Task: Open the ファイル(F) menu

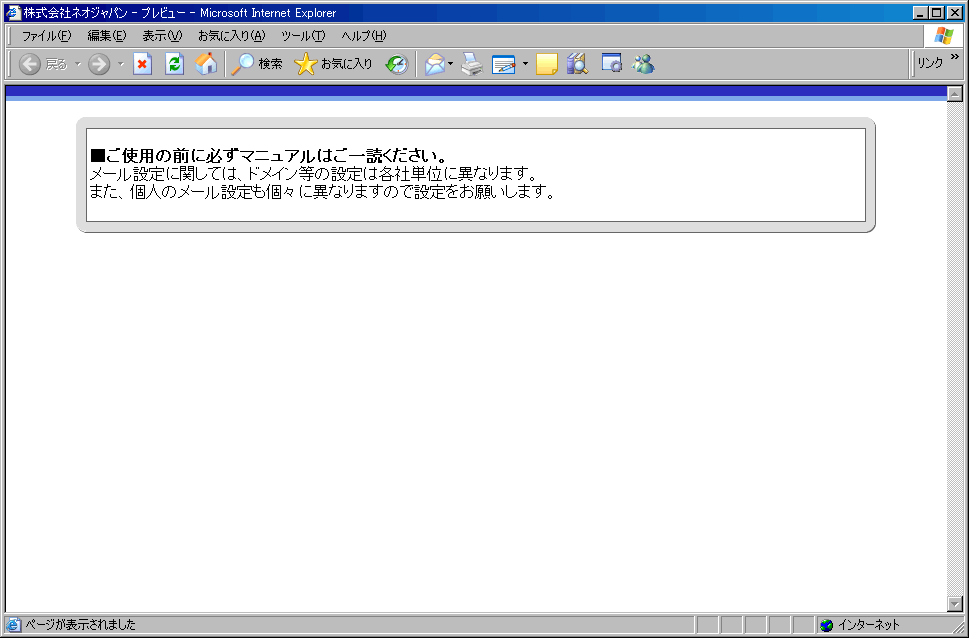Action: (x=46, y=36)
